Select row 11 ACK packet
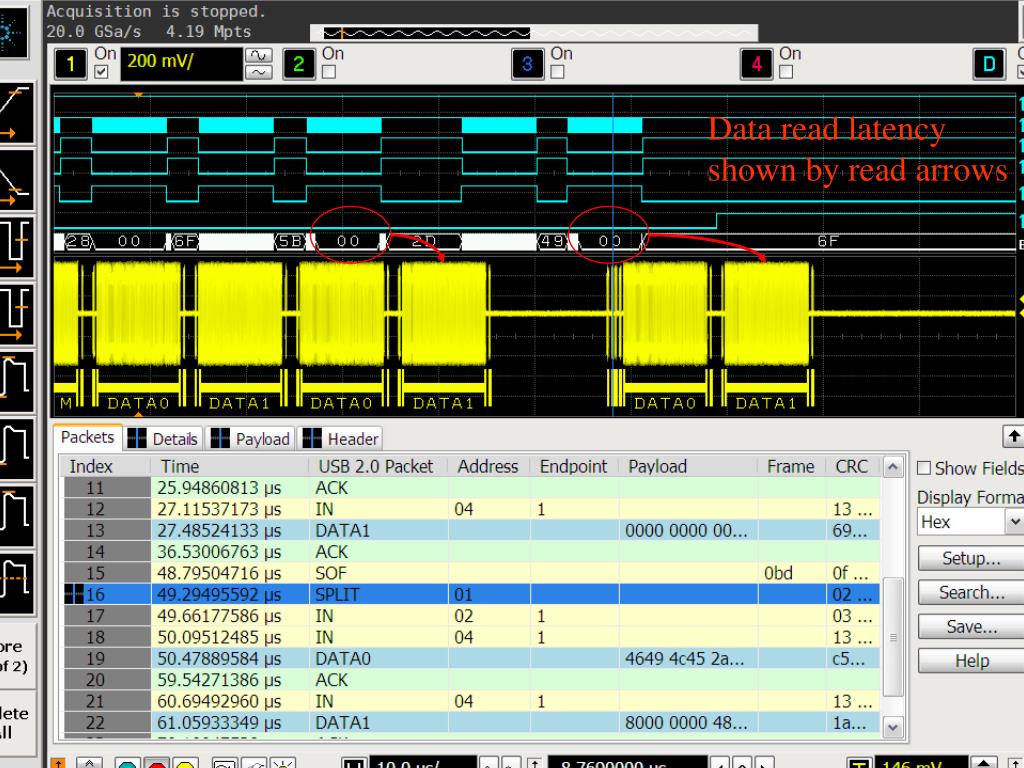1024x768 pixels. pos(472,488)
